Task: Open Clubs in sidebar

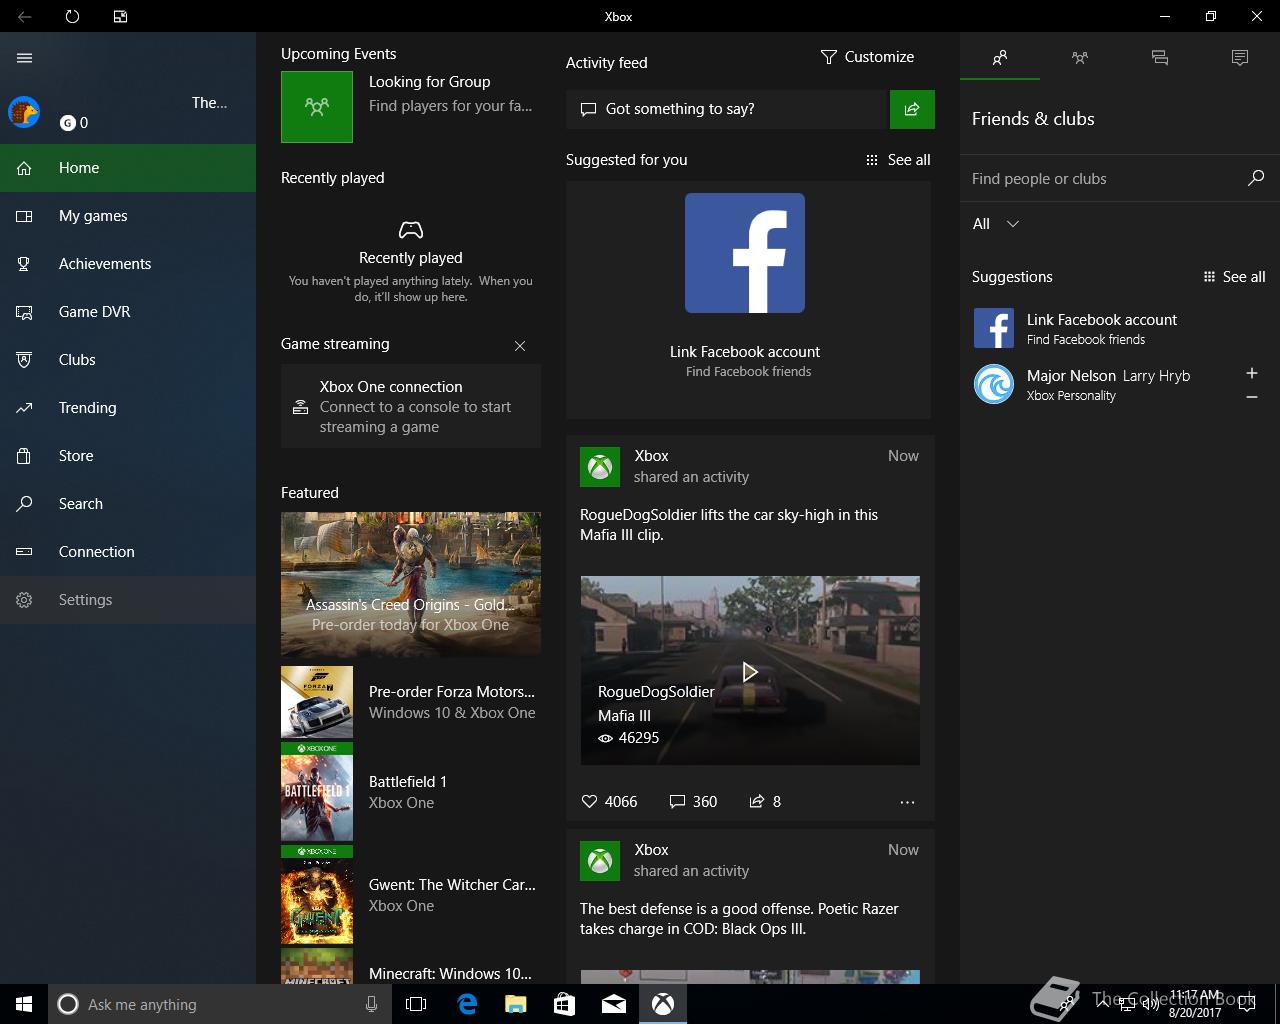Action: (x=128, y=360)
